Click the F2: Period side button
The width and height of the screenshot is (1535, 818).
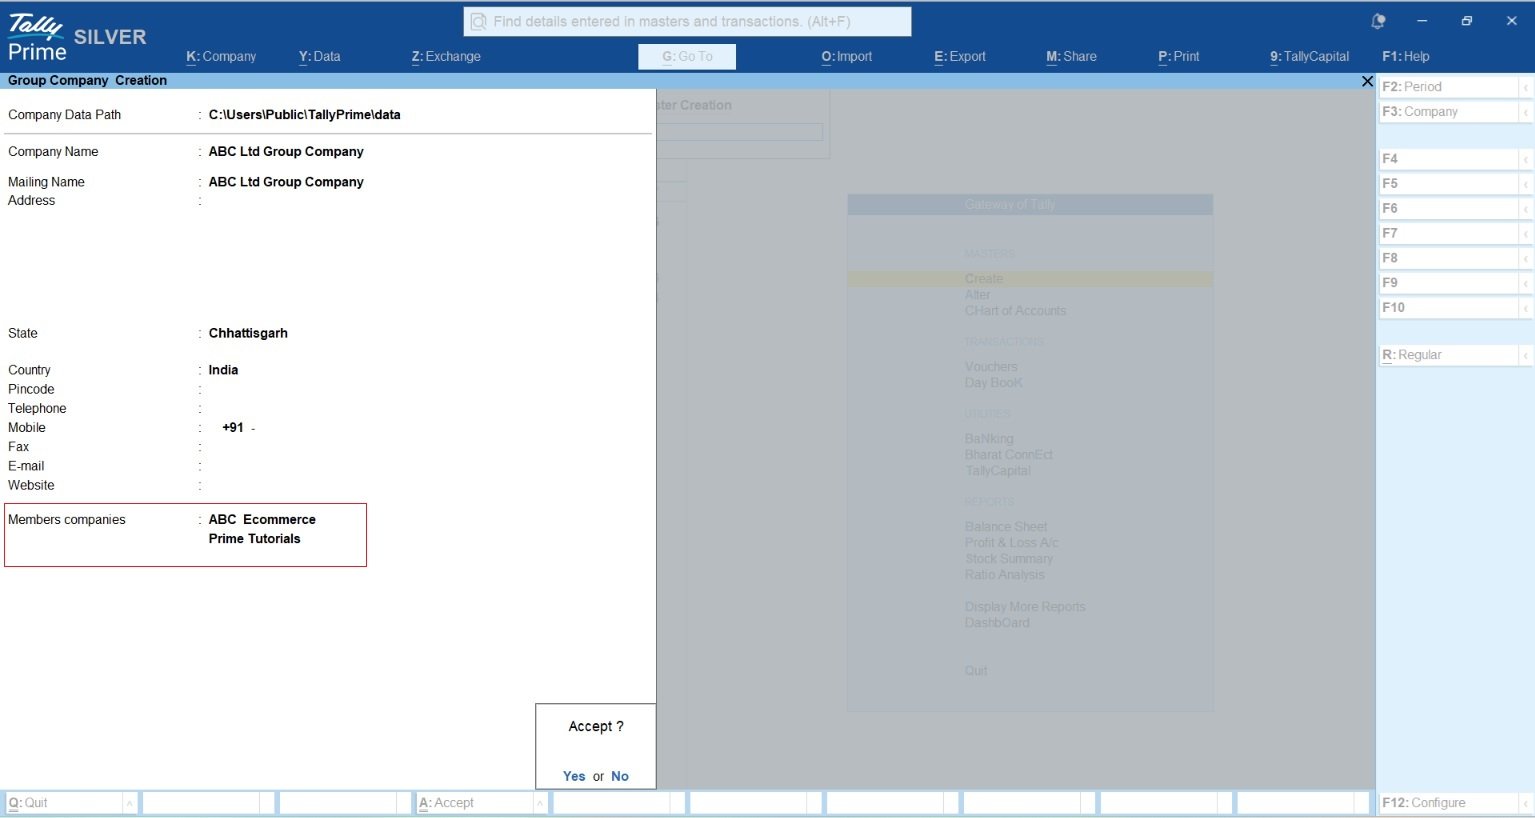(x=1448, y=87)
